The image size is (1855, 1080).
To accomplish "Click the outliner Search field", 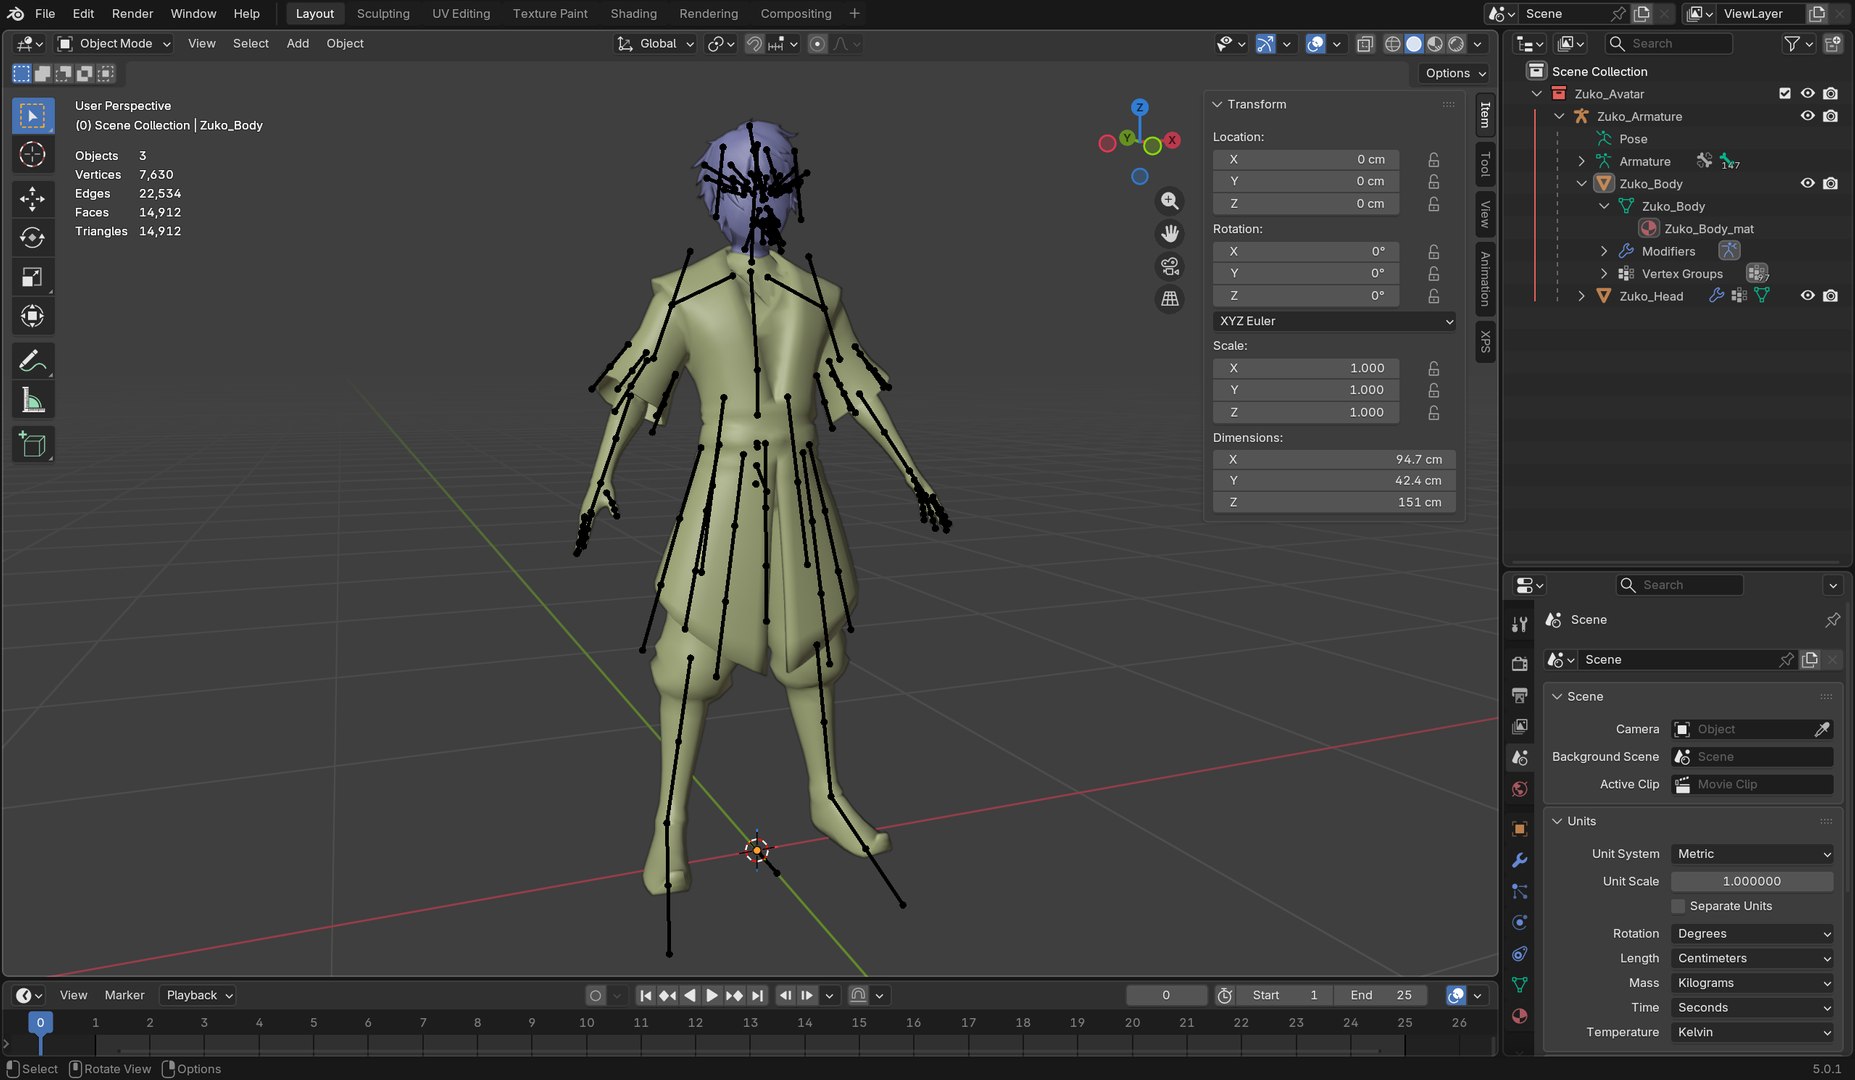I will click(x=1668, y=44).
